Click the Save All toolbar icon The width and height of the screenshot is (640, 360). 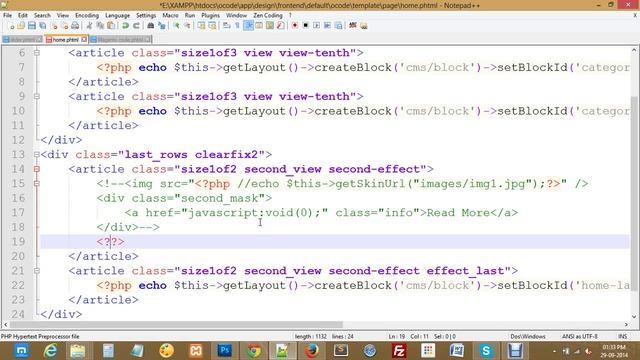pyautogui.click(x=42, y=26)
